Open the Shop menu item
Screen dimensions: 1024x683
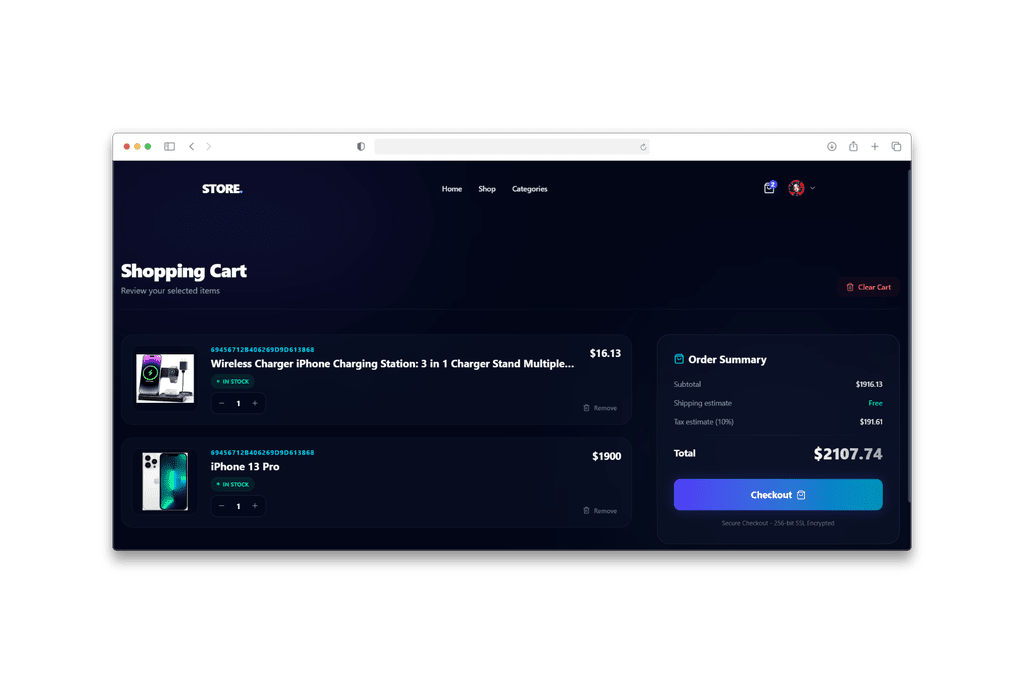(x=487, y=189)
